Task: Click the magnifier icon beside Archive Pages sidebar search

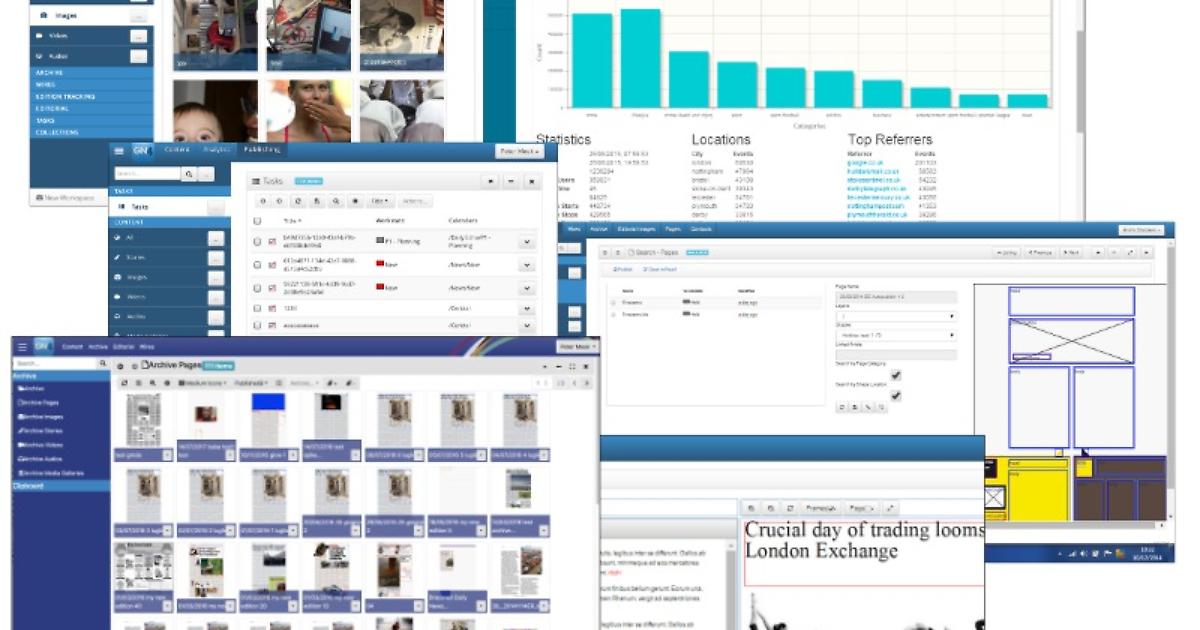Action: [103, 364]
